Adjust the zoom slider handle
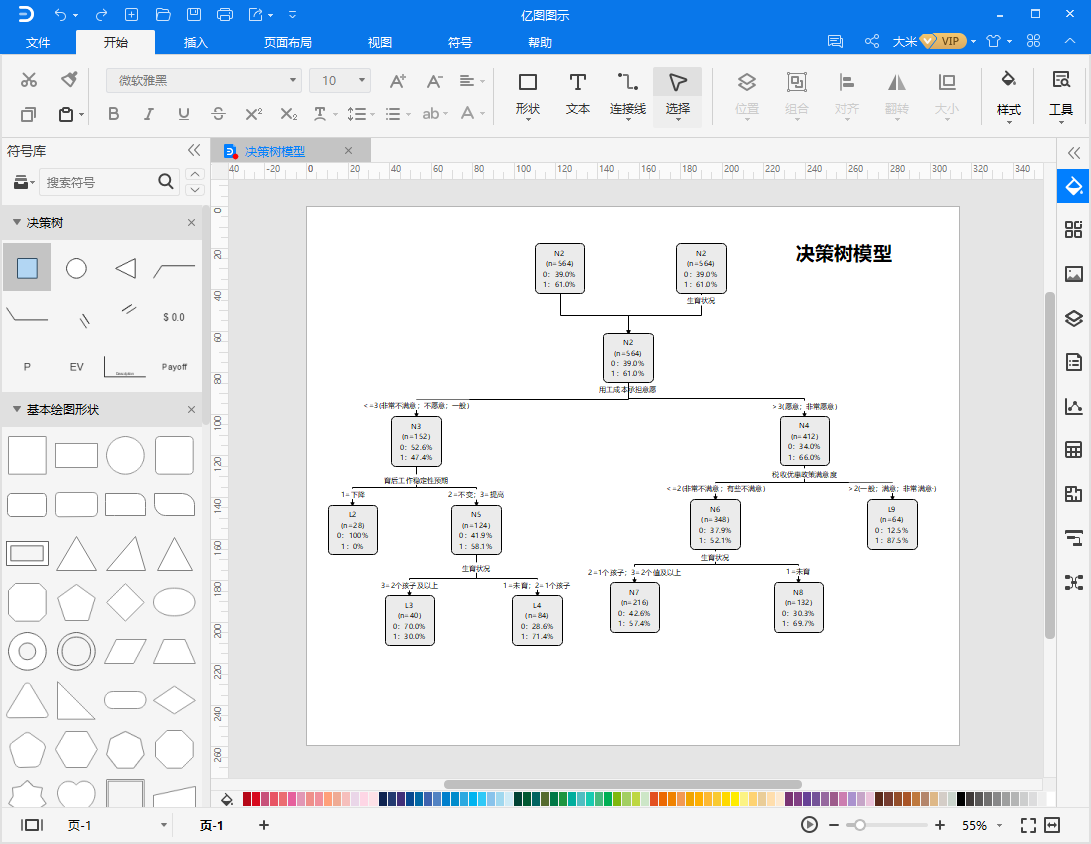Screen dimensions: 1091x844 point(860,825)
